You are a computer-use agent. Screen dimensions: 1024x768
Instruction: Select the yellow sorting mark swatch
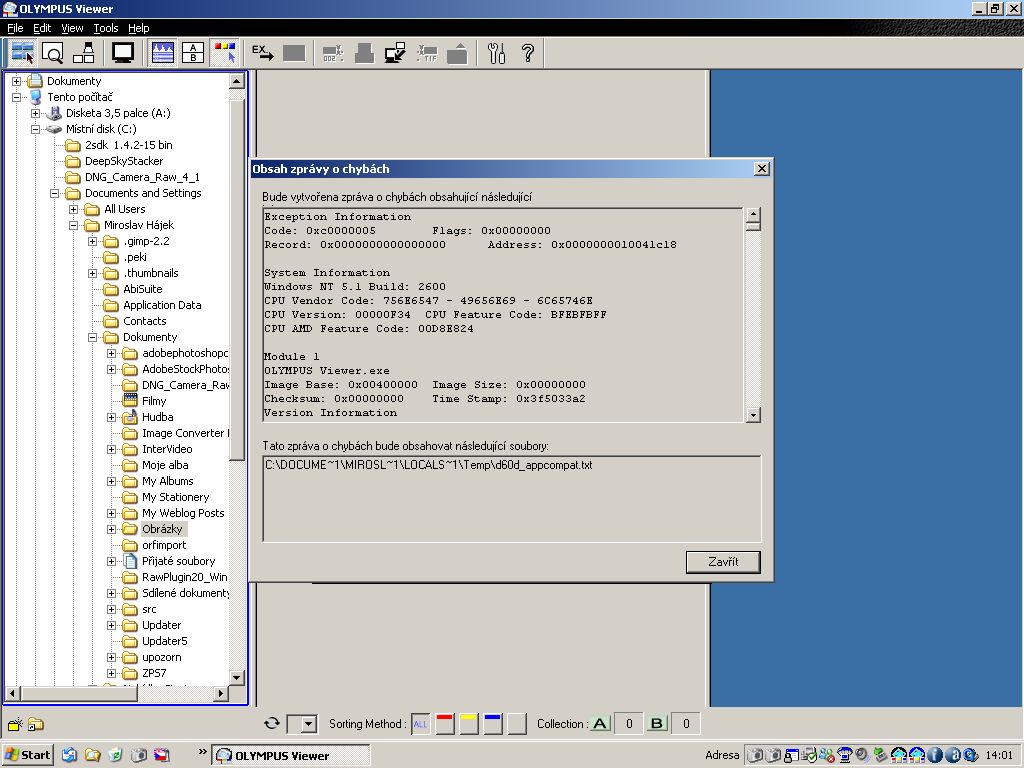point(468,724)
